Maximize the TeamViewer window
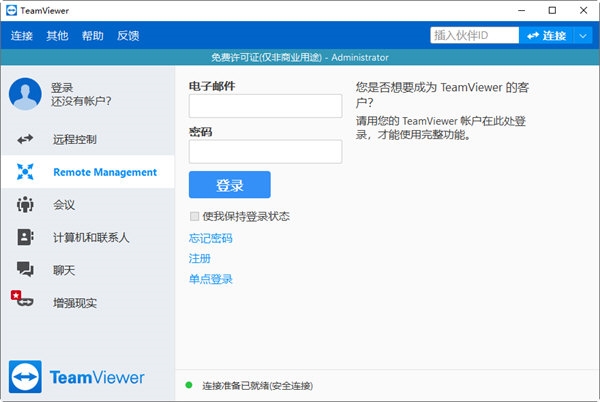 (x=552, y=10)
